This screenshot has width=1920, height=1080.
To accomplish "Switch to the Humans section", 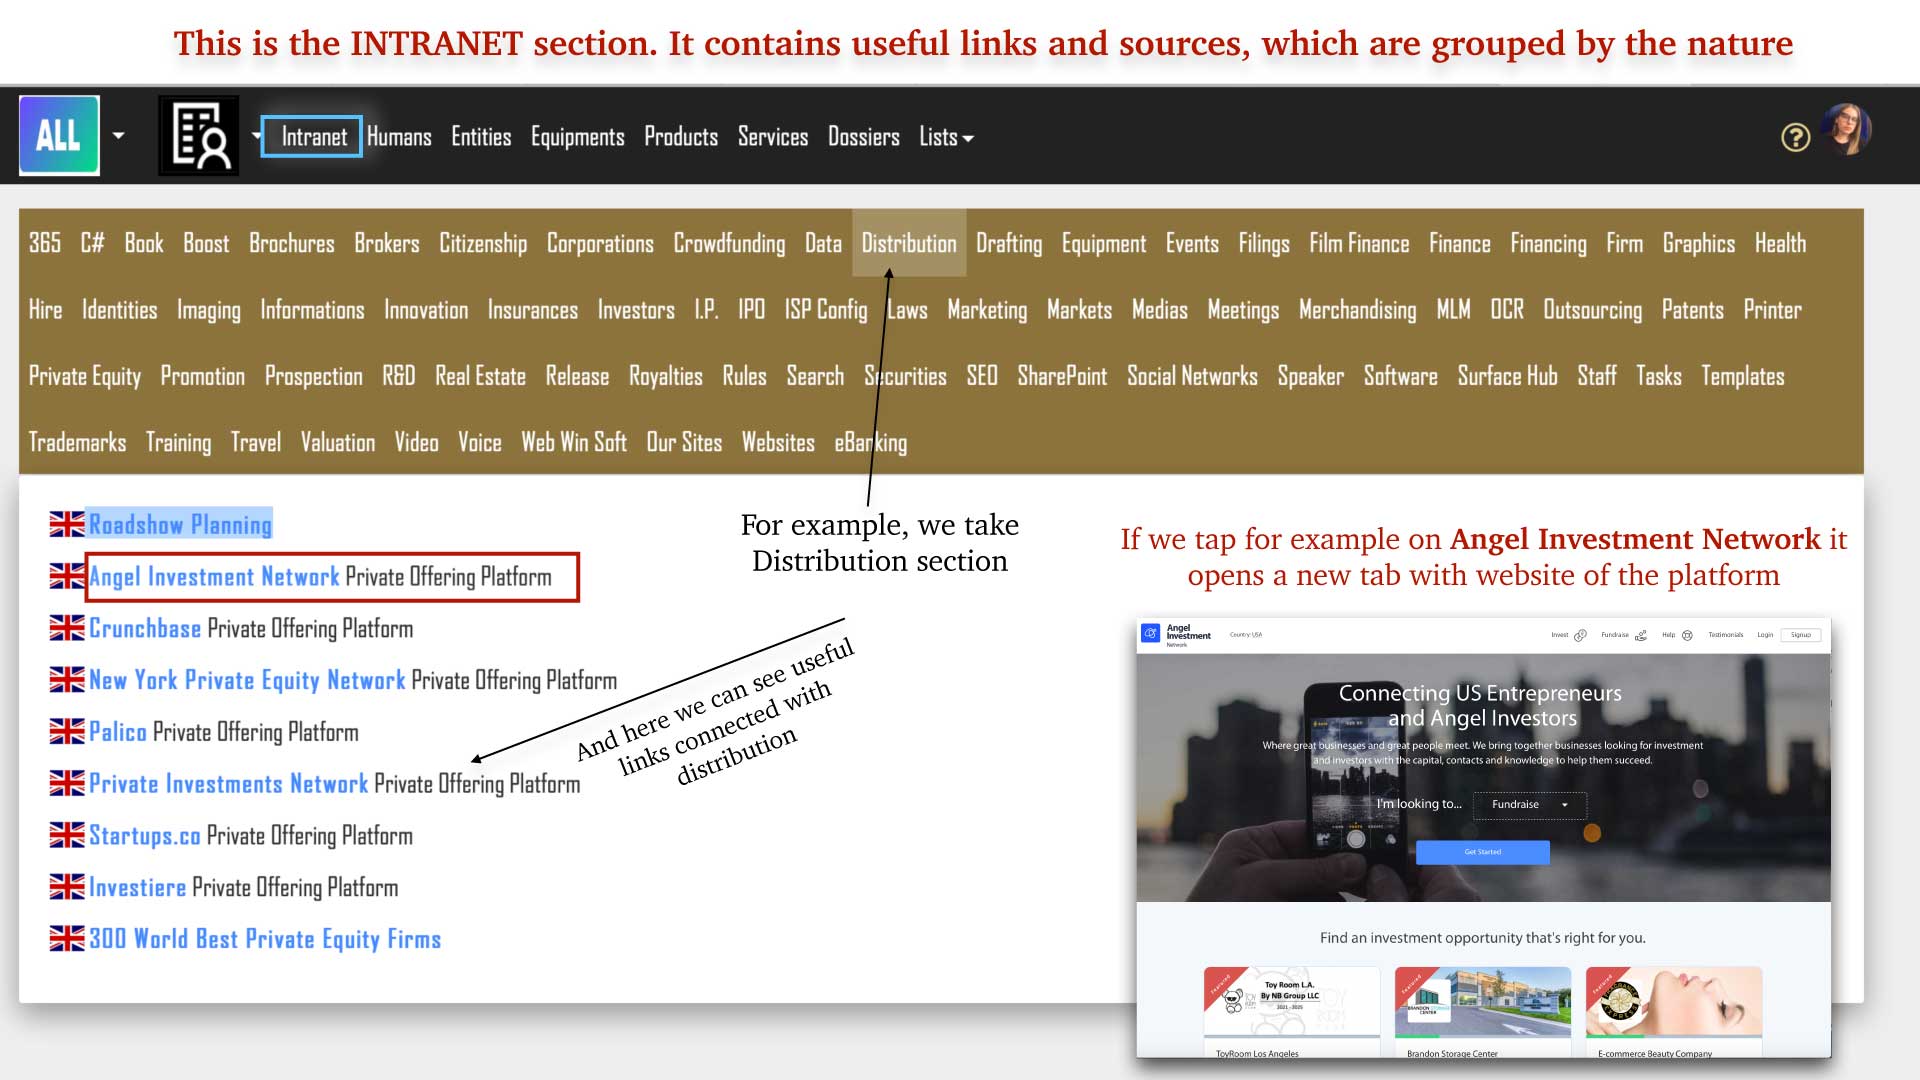I will 399,137.
